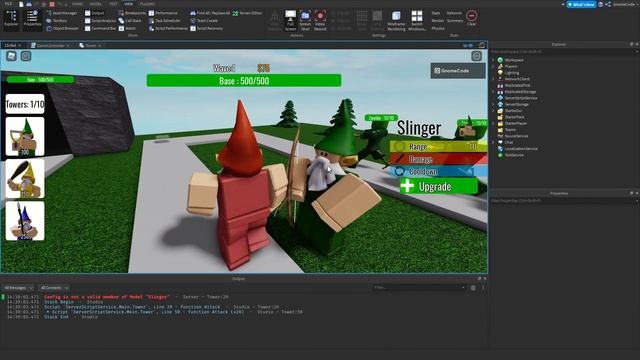Image resolution: width=640 pixels, height=360 pixels.
Task: Open the FILE menu
Action: (x=8, y=4)
